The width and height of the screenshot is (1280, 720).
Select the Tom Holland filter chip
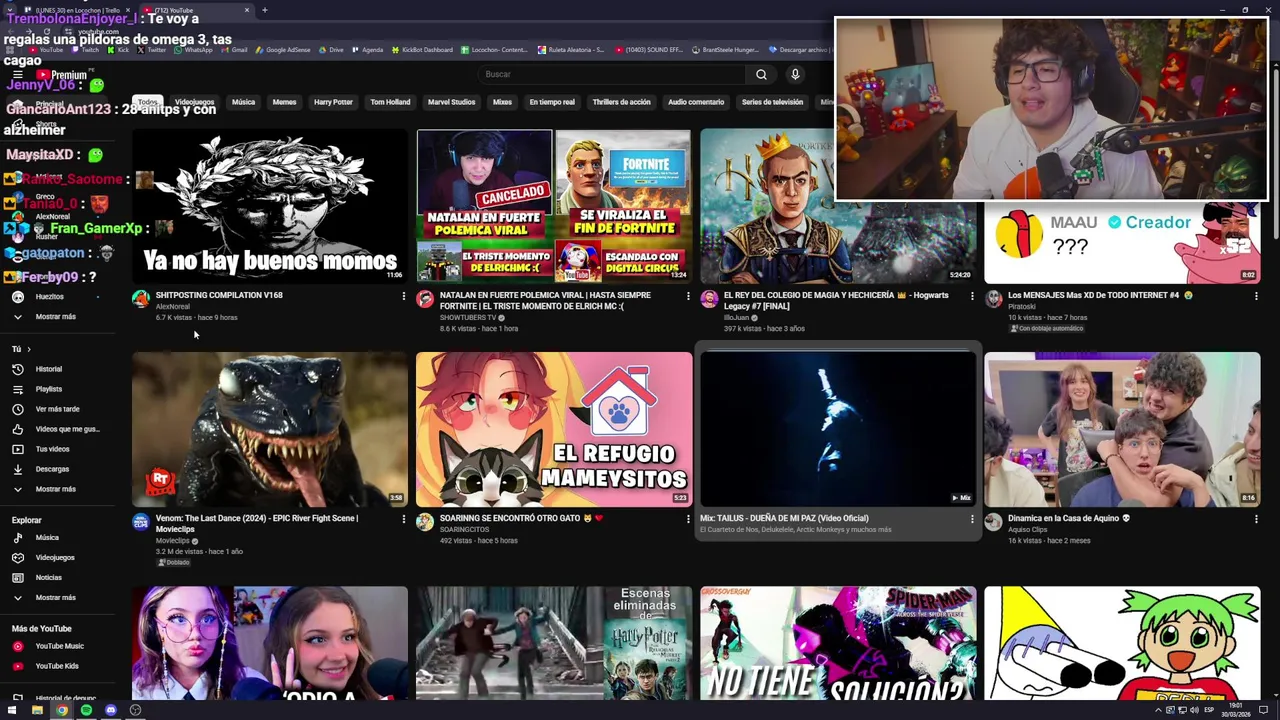(390, 102)
